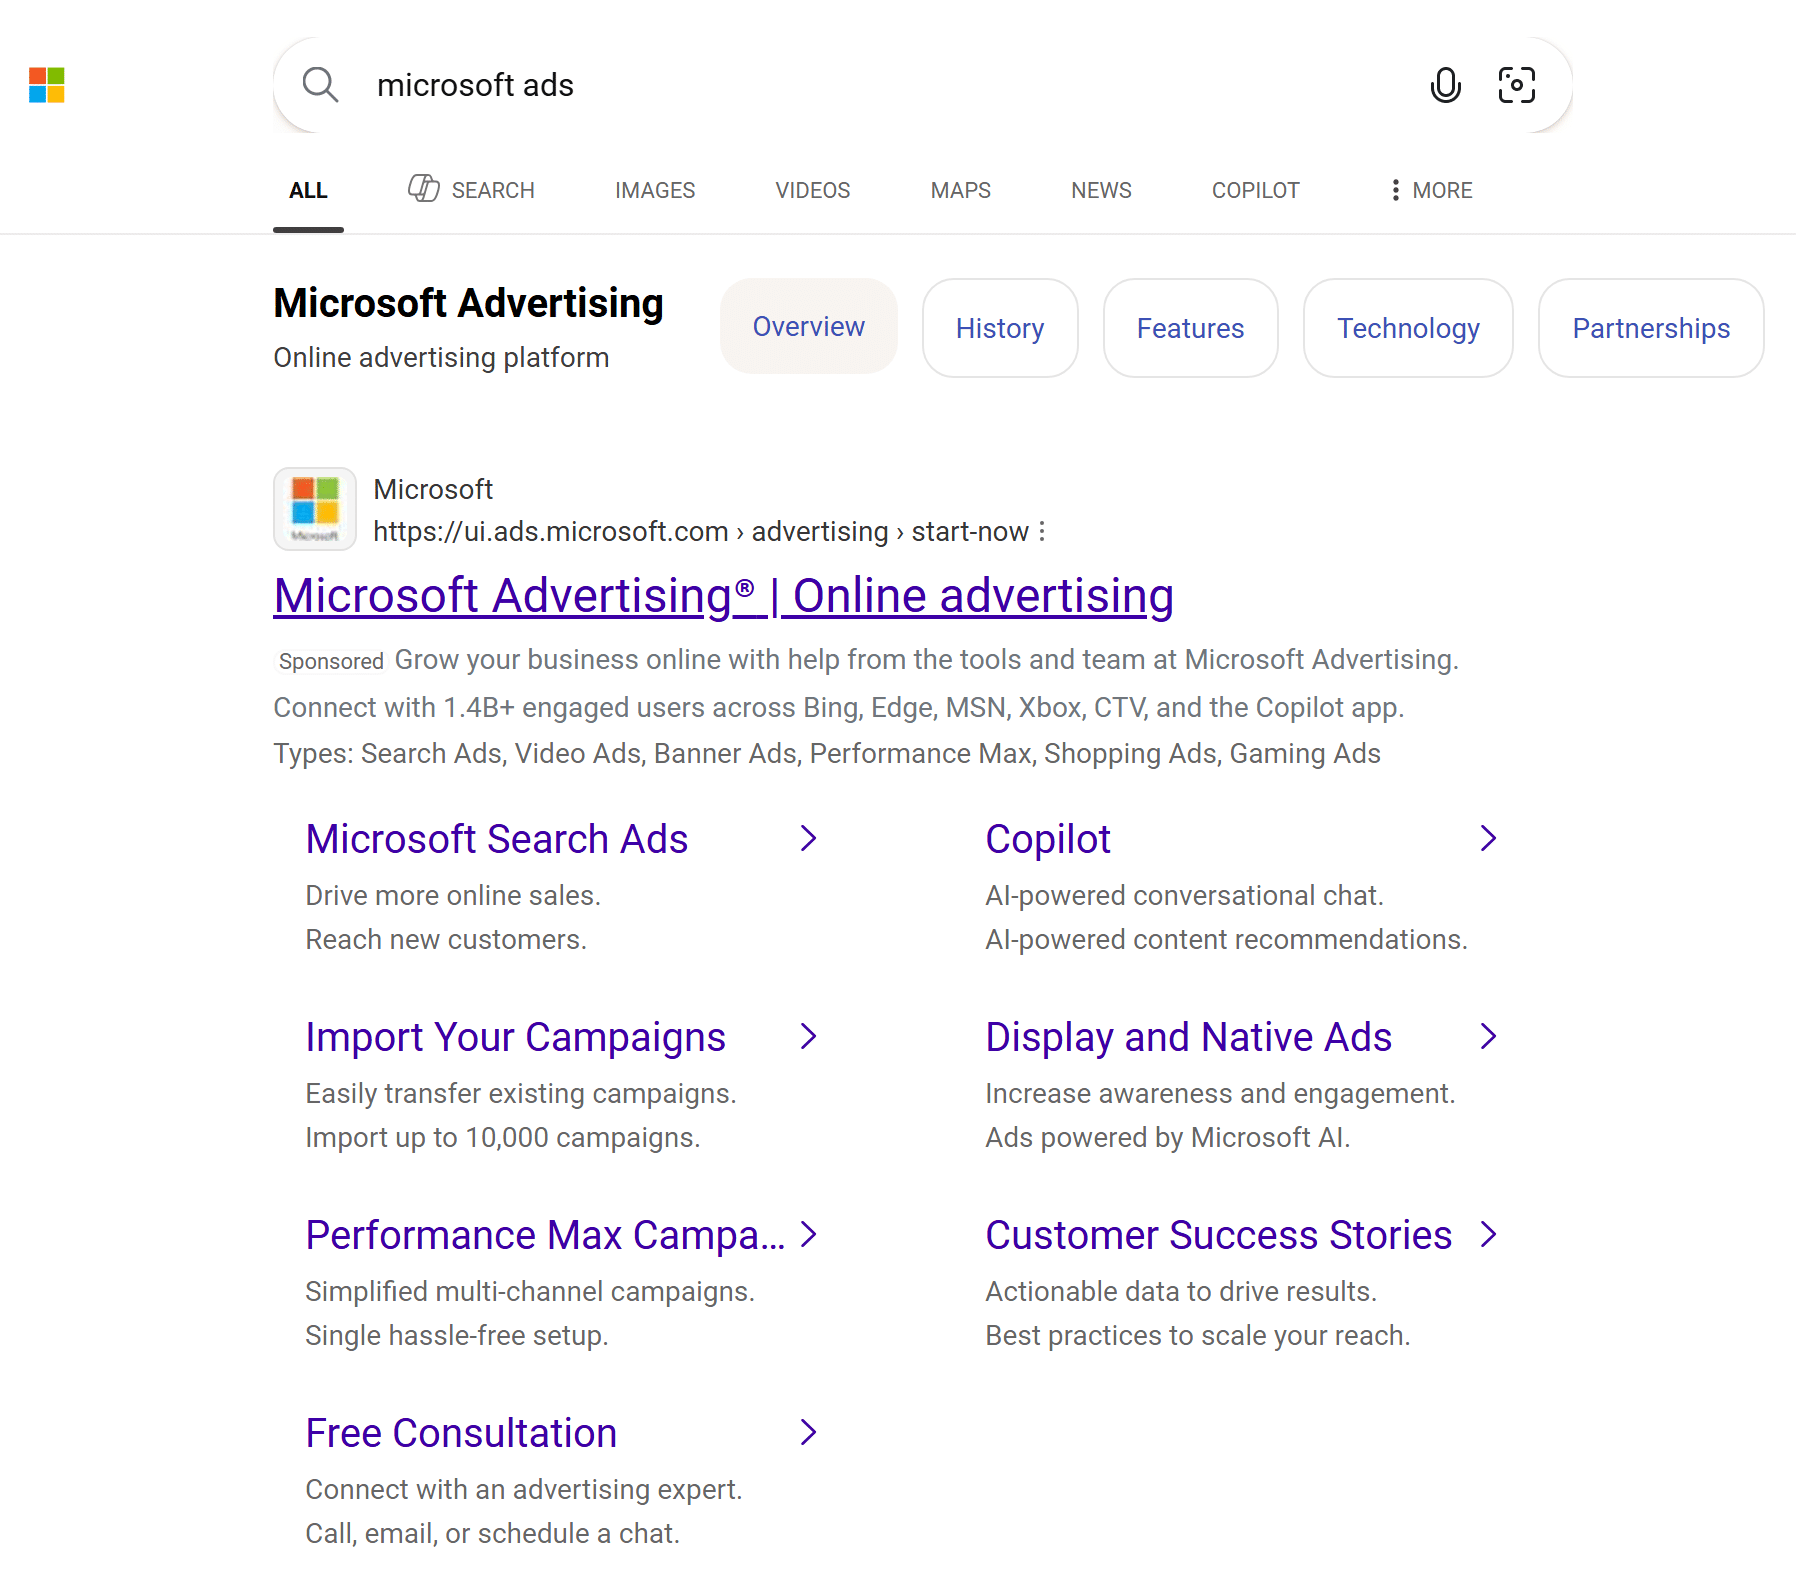Click the ui.ads.microsoft.com URL breadcrumb
The image size is (1796, 1585).
pos(700,531)
